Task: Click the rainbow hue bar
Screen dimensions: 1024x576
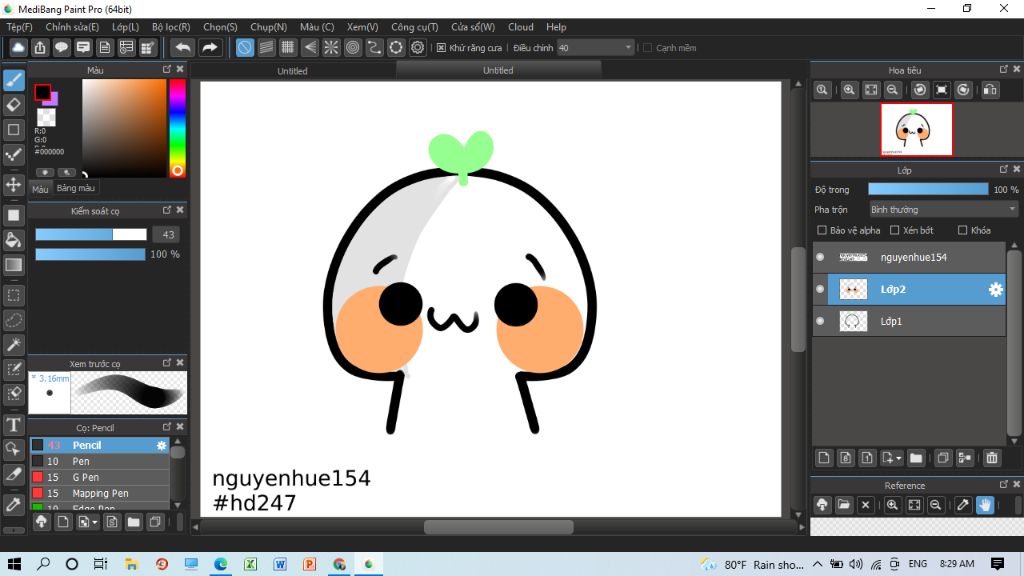Action: click(x=177, y=128)
